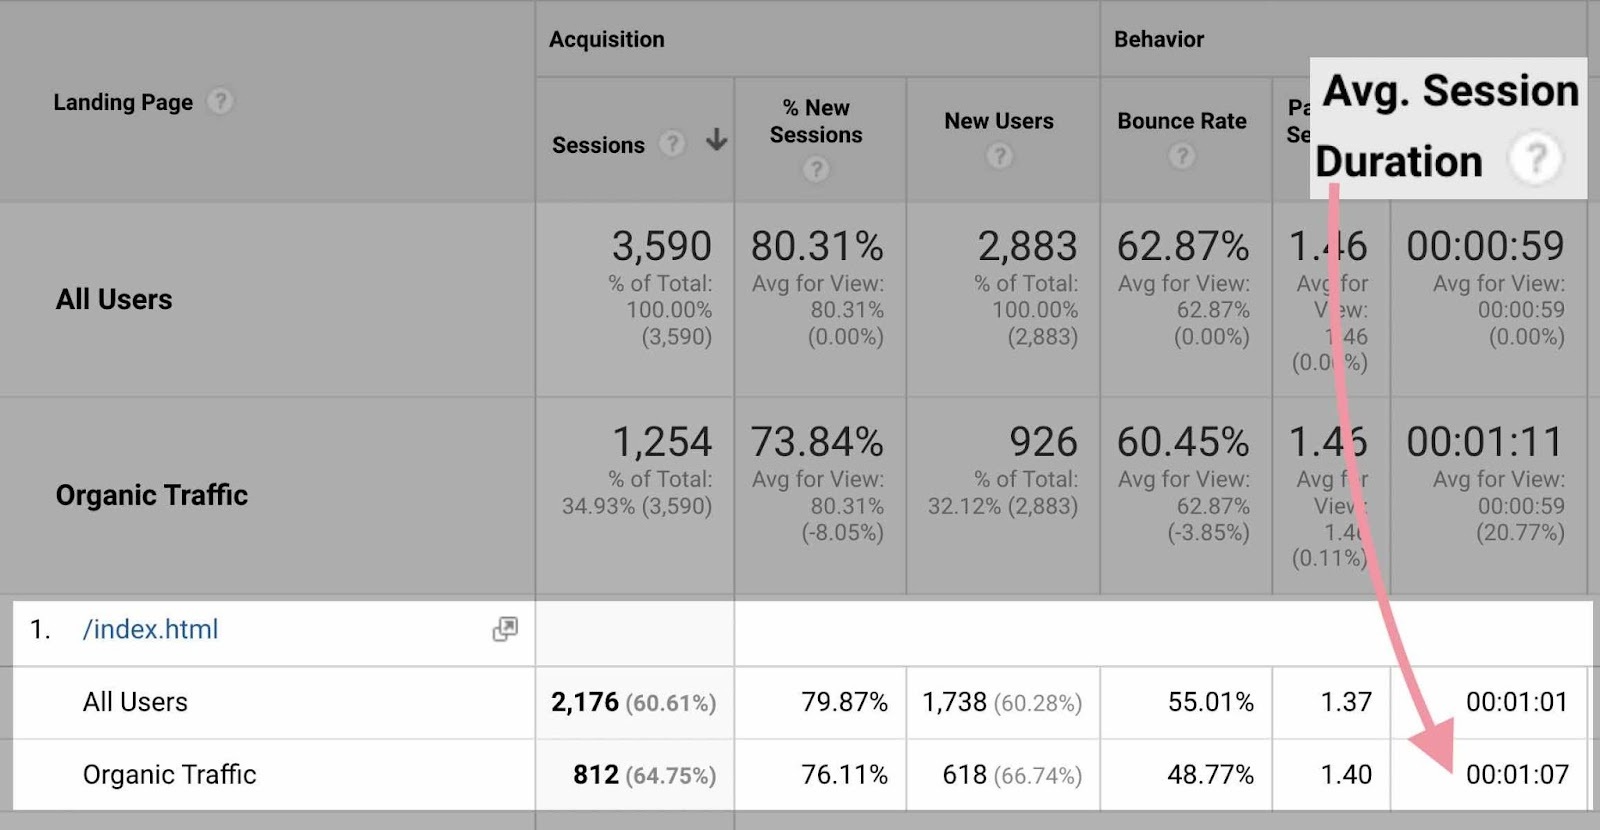Click the open-in-new-window icon beside /index.html
Viewport: 1600px width, 830px height.
(x=506, y=629)
